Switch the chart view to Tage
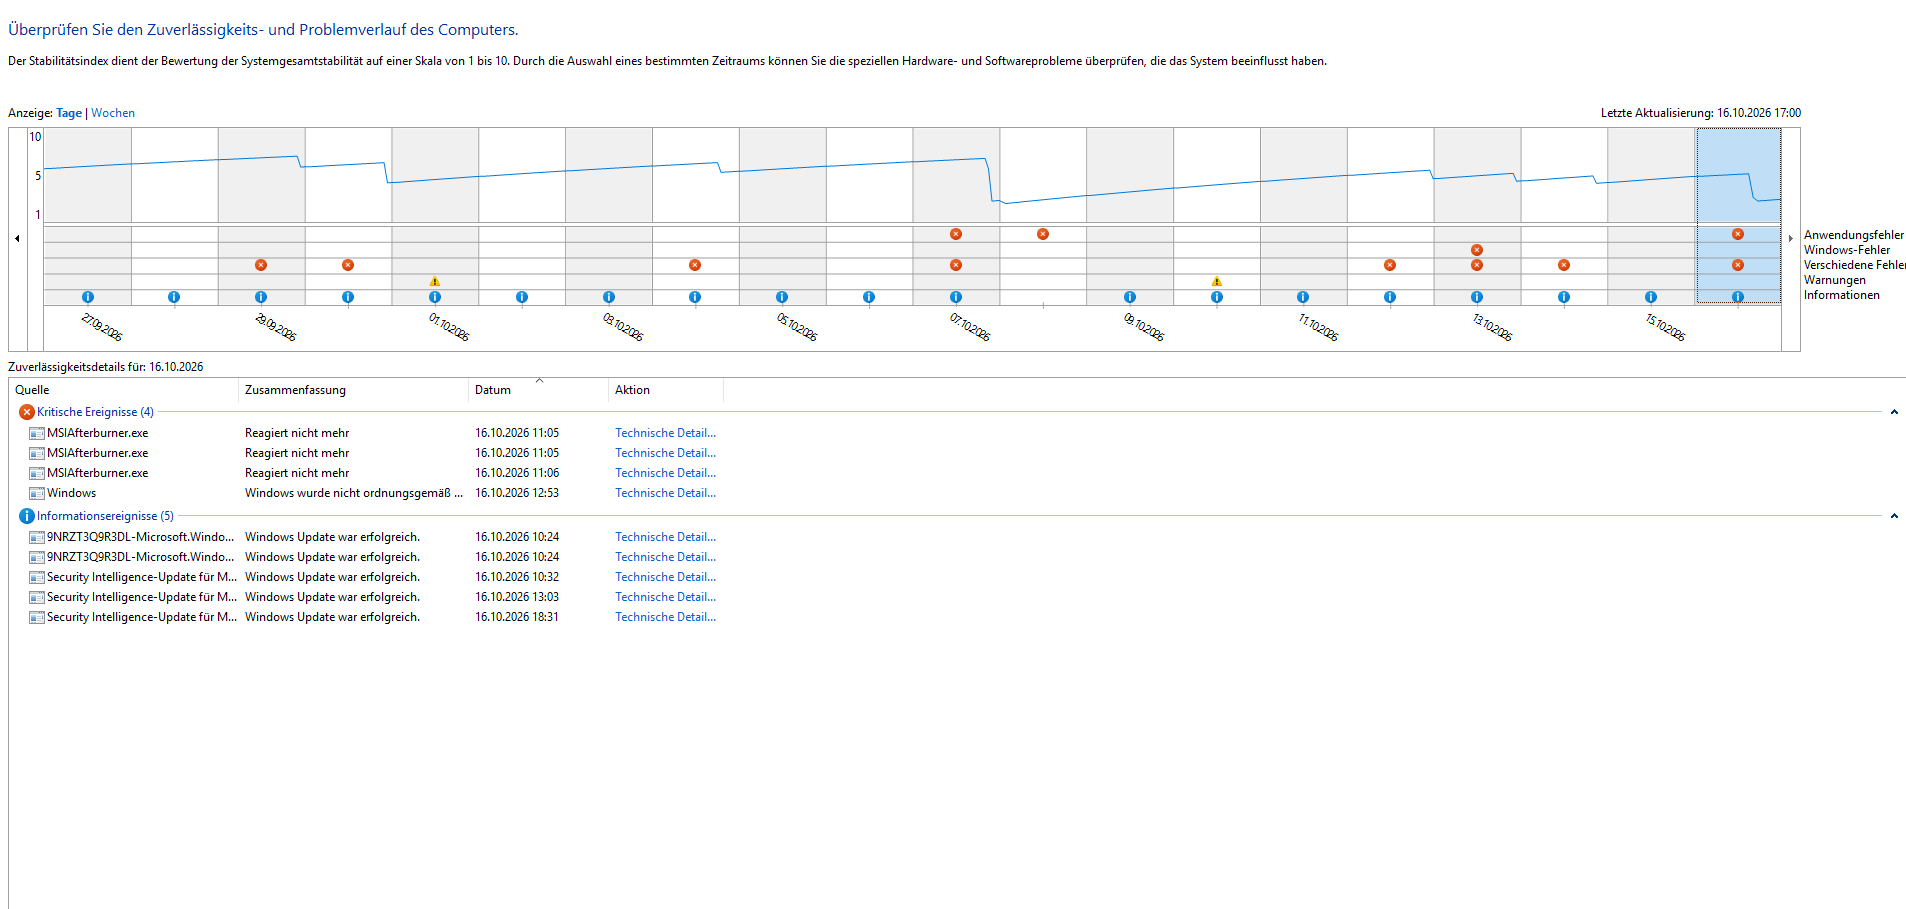This screenshot has width=1906, height=909. point(69,113)
